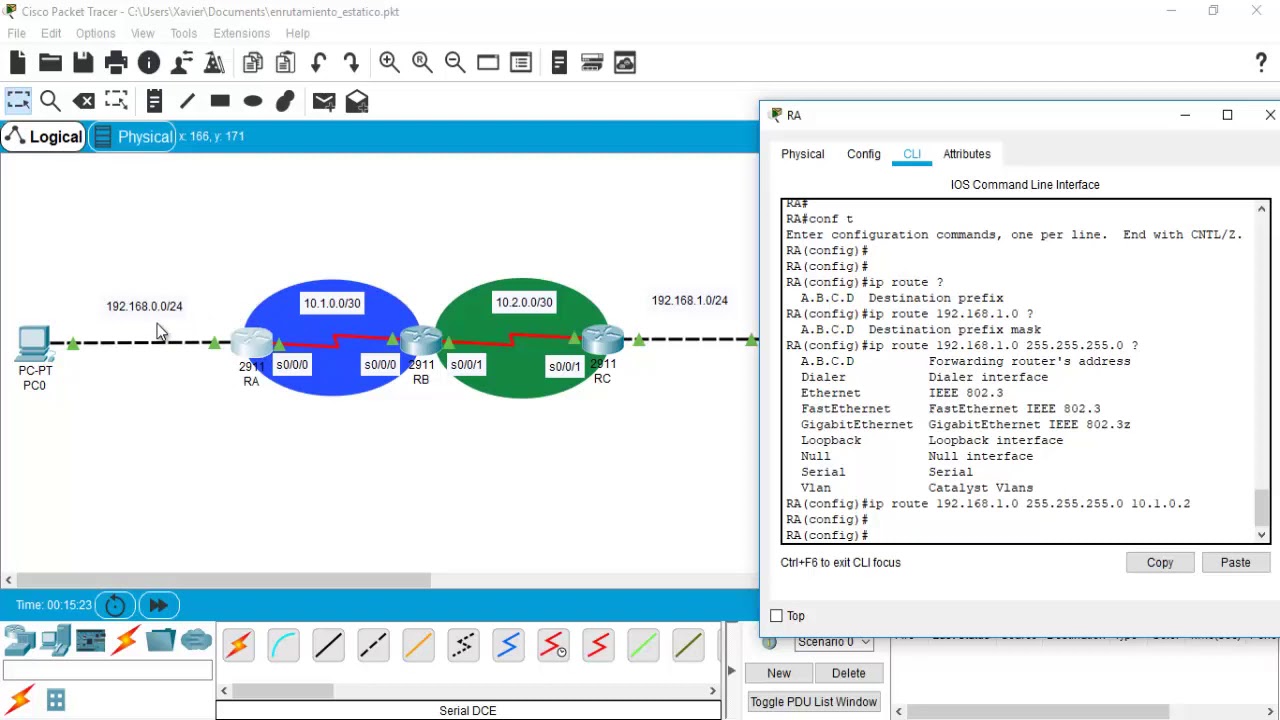Open the network information icon
1280x720 pixels.
point(149,63)
